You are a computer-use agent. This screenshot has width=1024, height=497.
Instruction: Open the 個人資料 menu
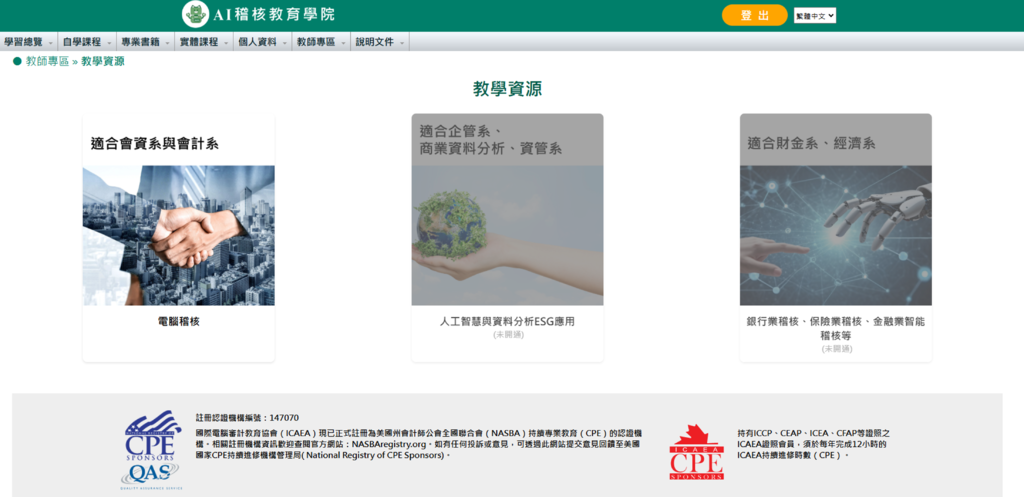(263, 42)
